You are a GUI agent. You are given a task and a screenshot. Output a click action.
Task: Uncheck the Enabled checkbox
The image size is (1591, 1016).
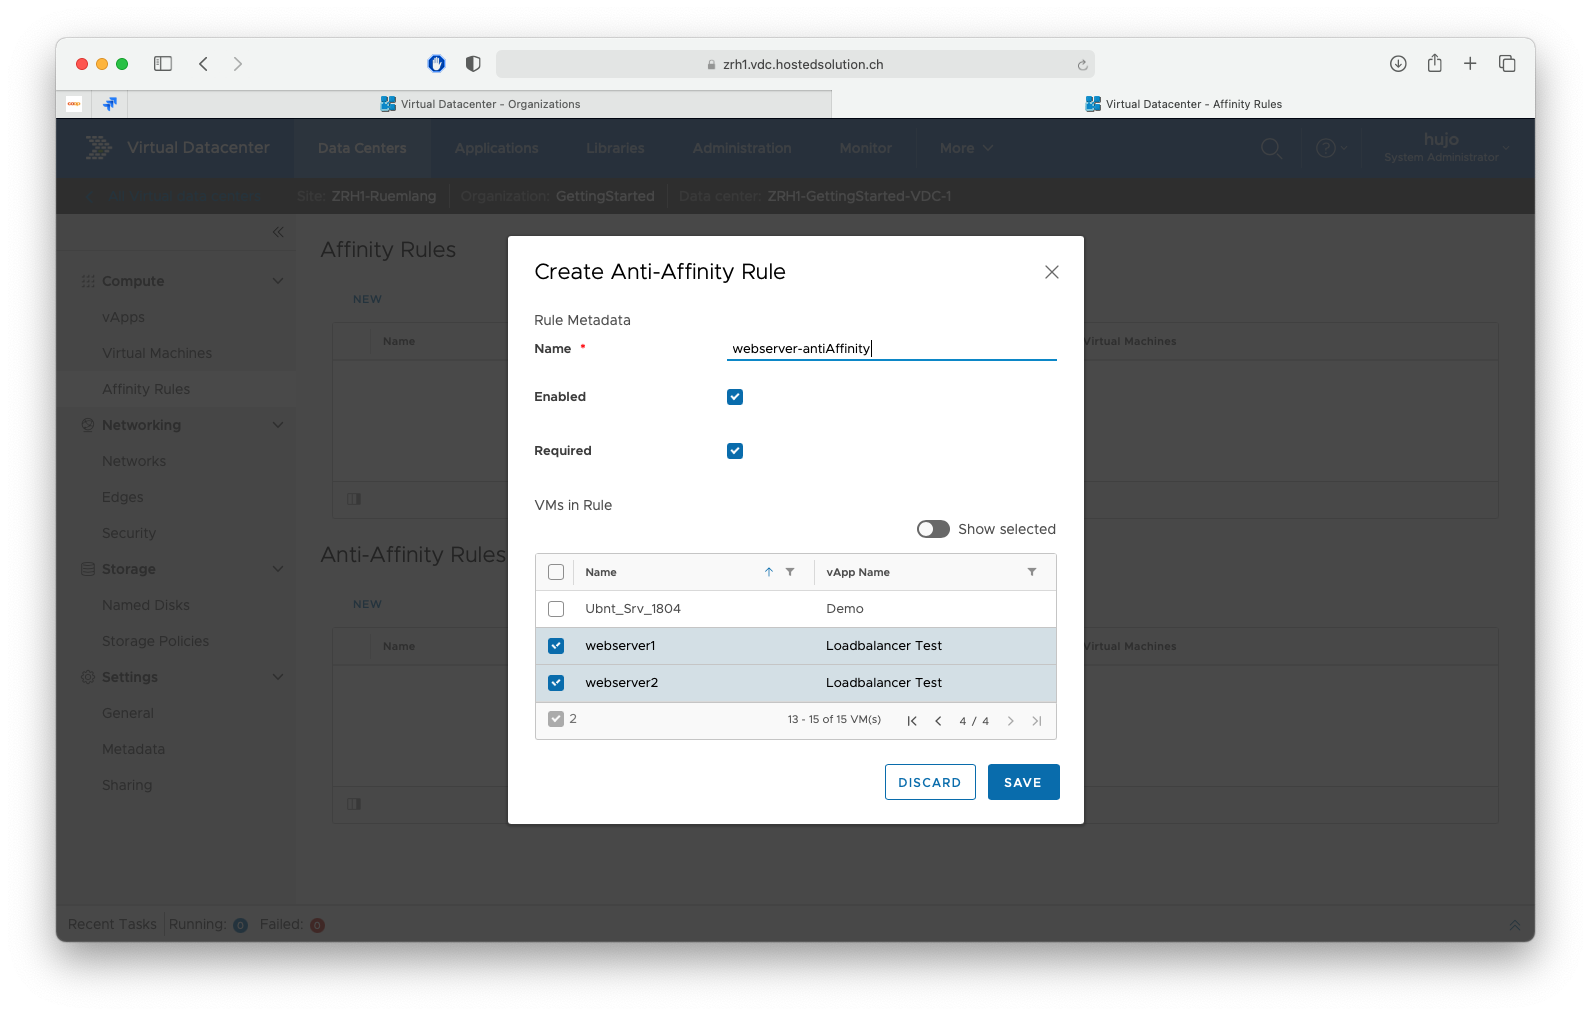(x=735, y=397)
